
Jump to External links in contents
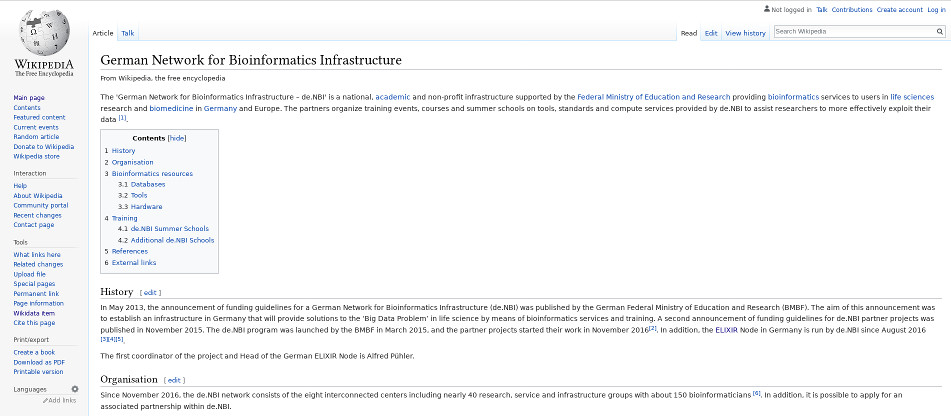(133, 263)
